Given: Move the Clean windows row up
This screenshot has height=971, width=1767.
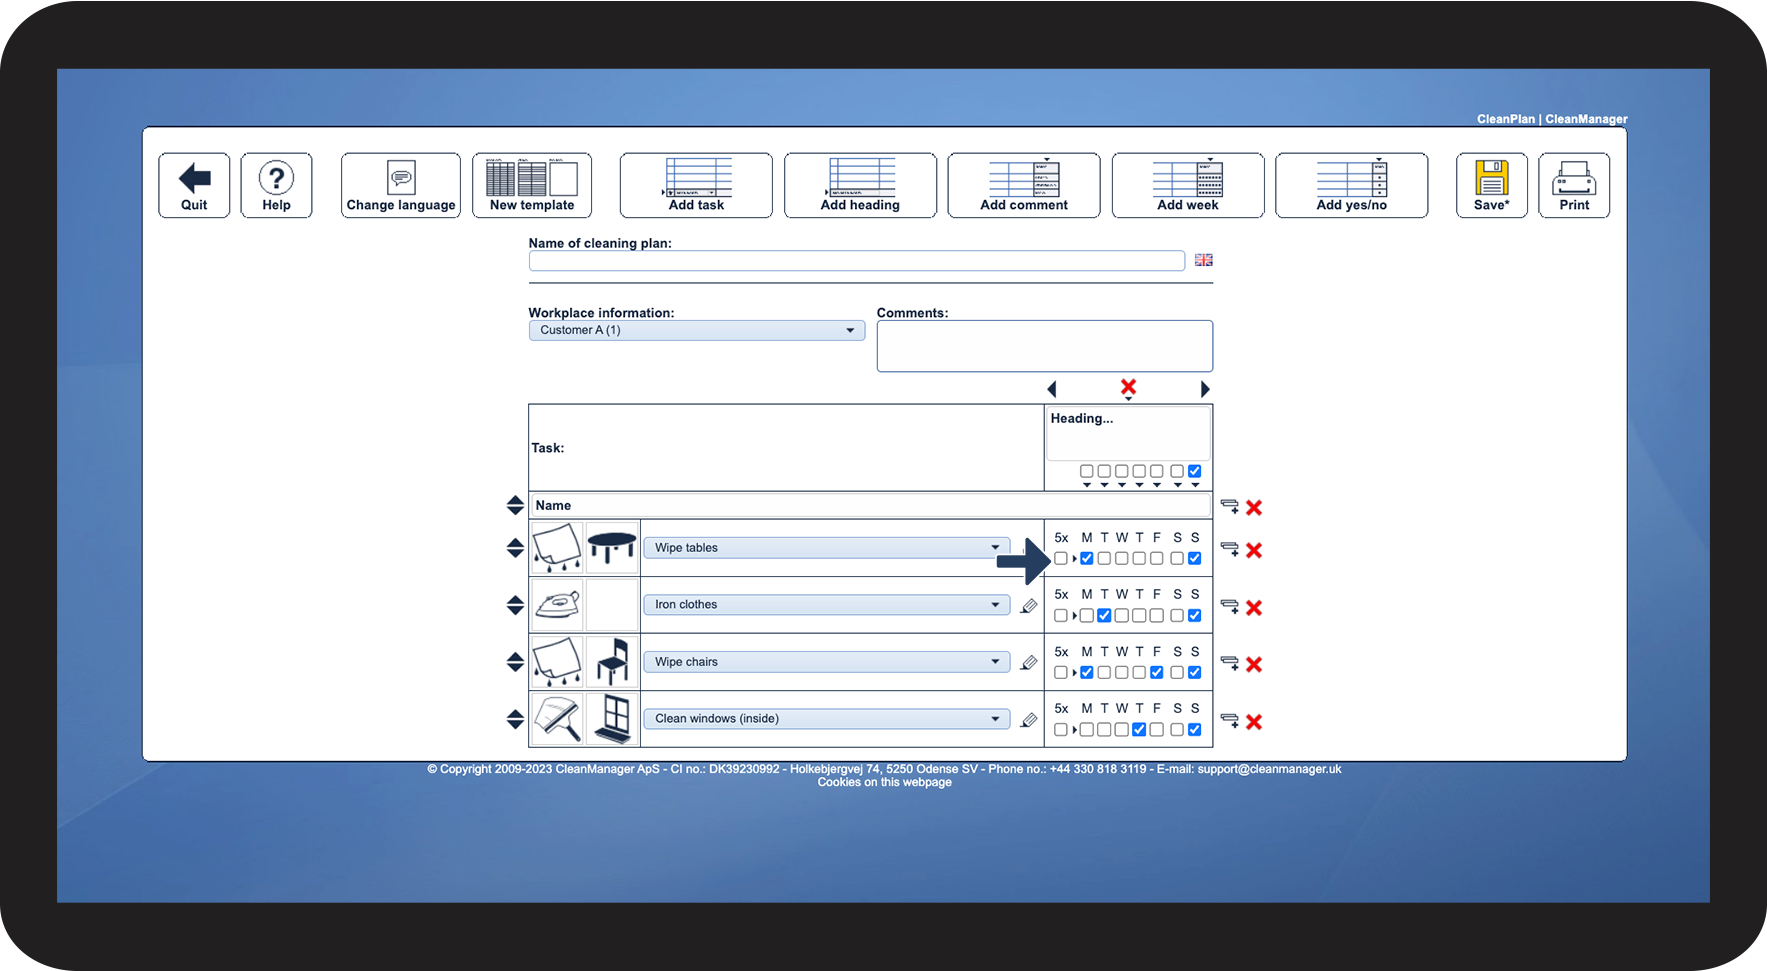Looking at the screenshot, I should pos(515,713).
